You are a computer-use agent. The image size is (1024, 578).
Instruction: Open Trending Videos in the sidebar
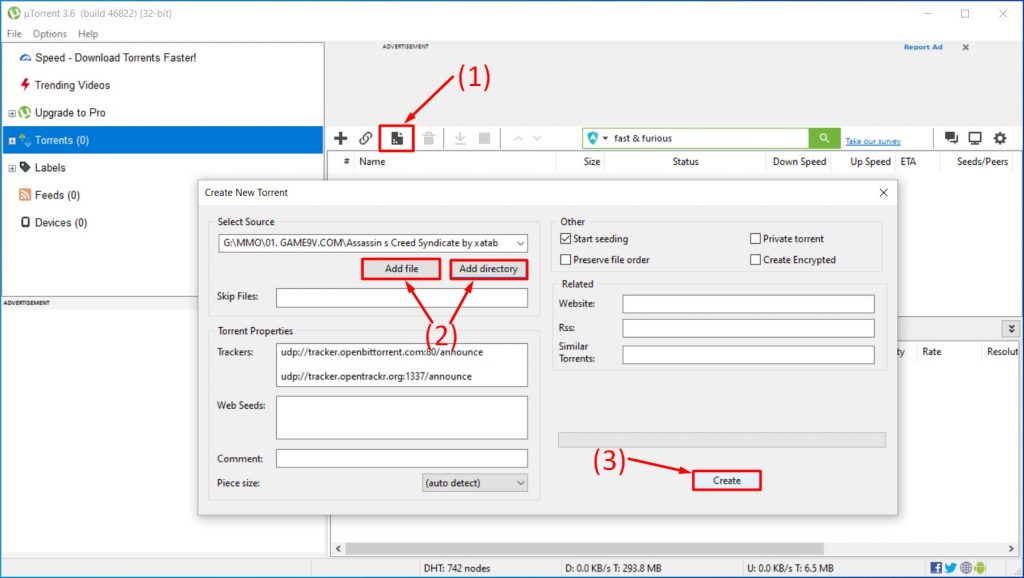[72, 85]
